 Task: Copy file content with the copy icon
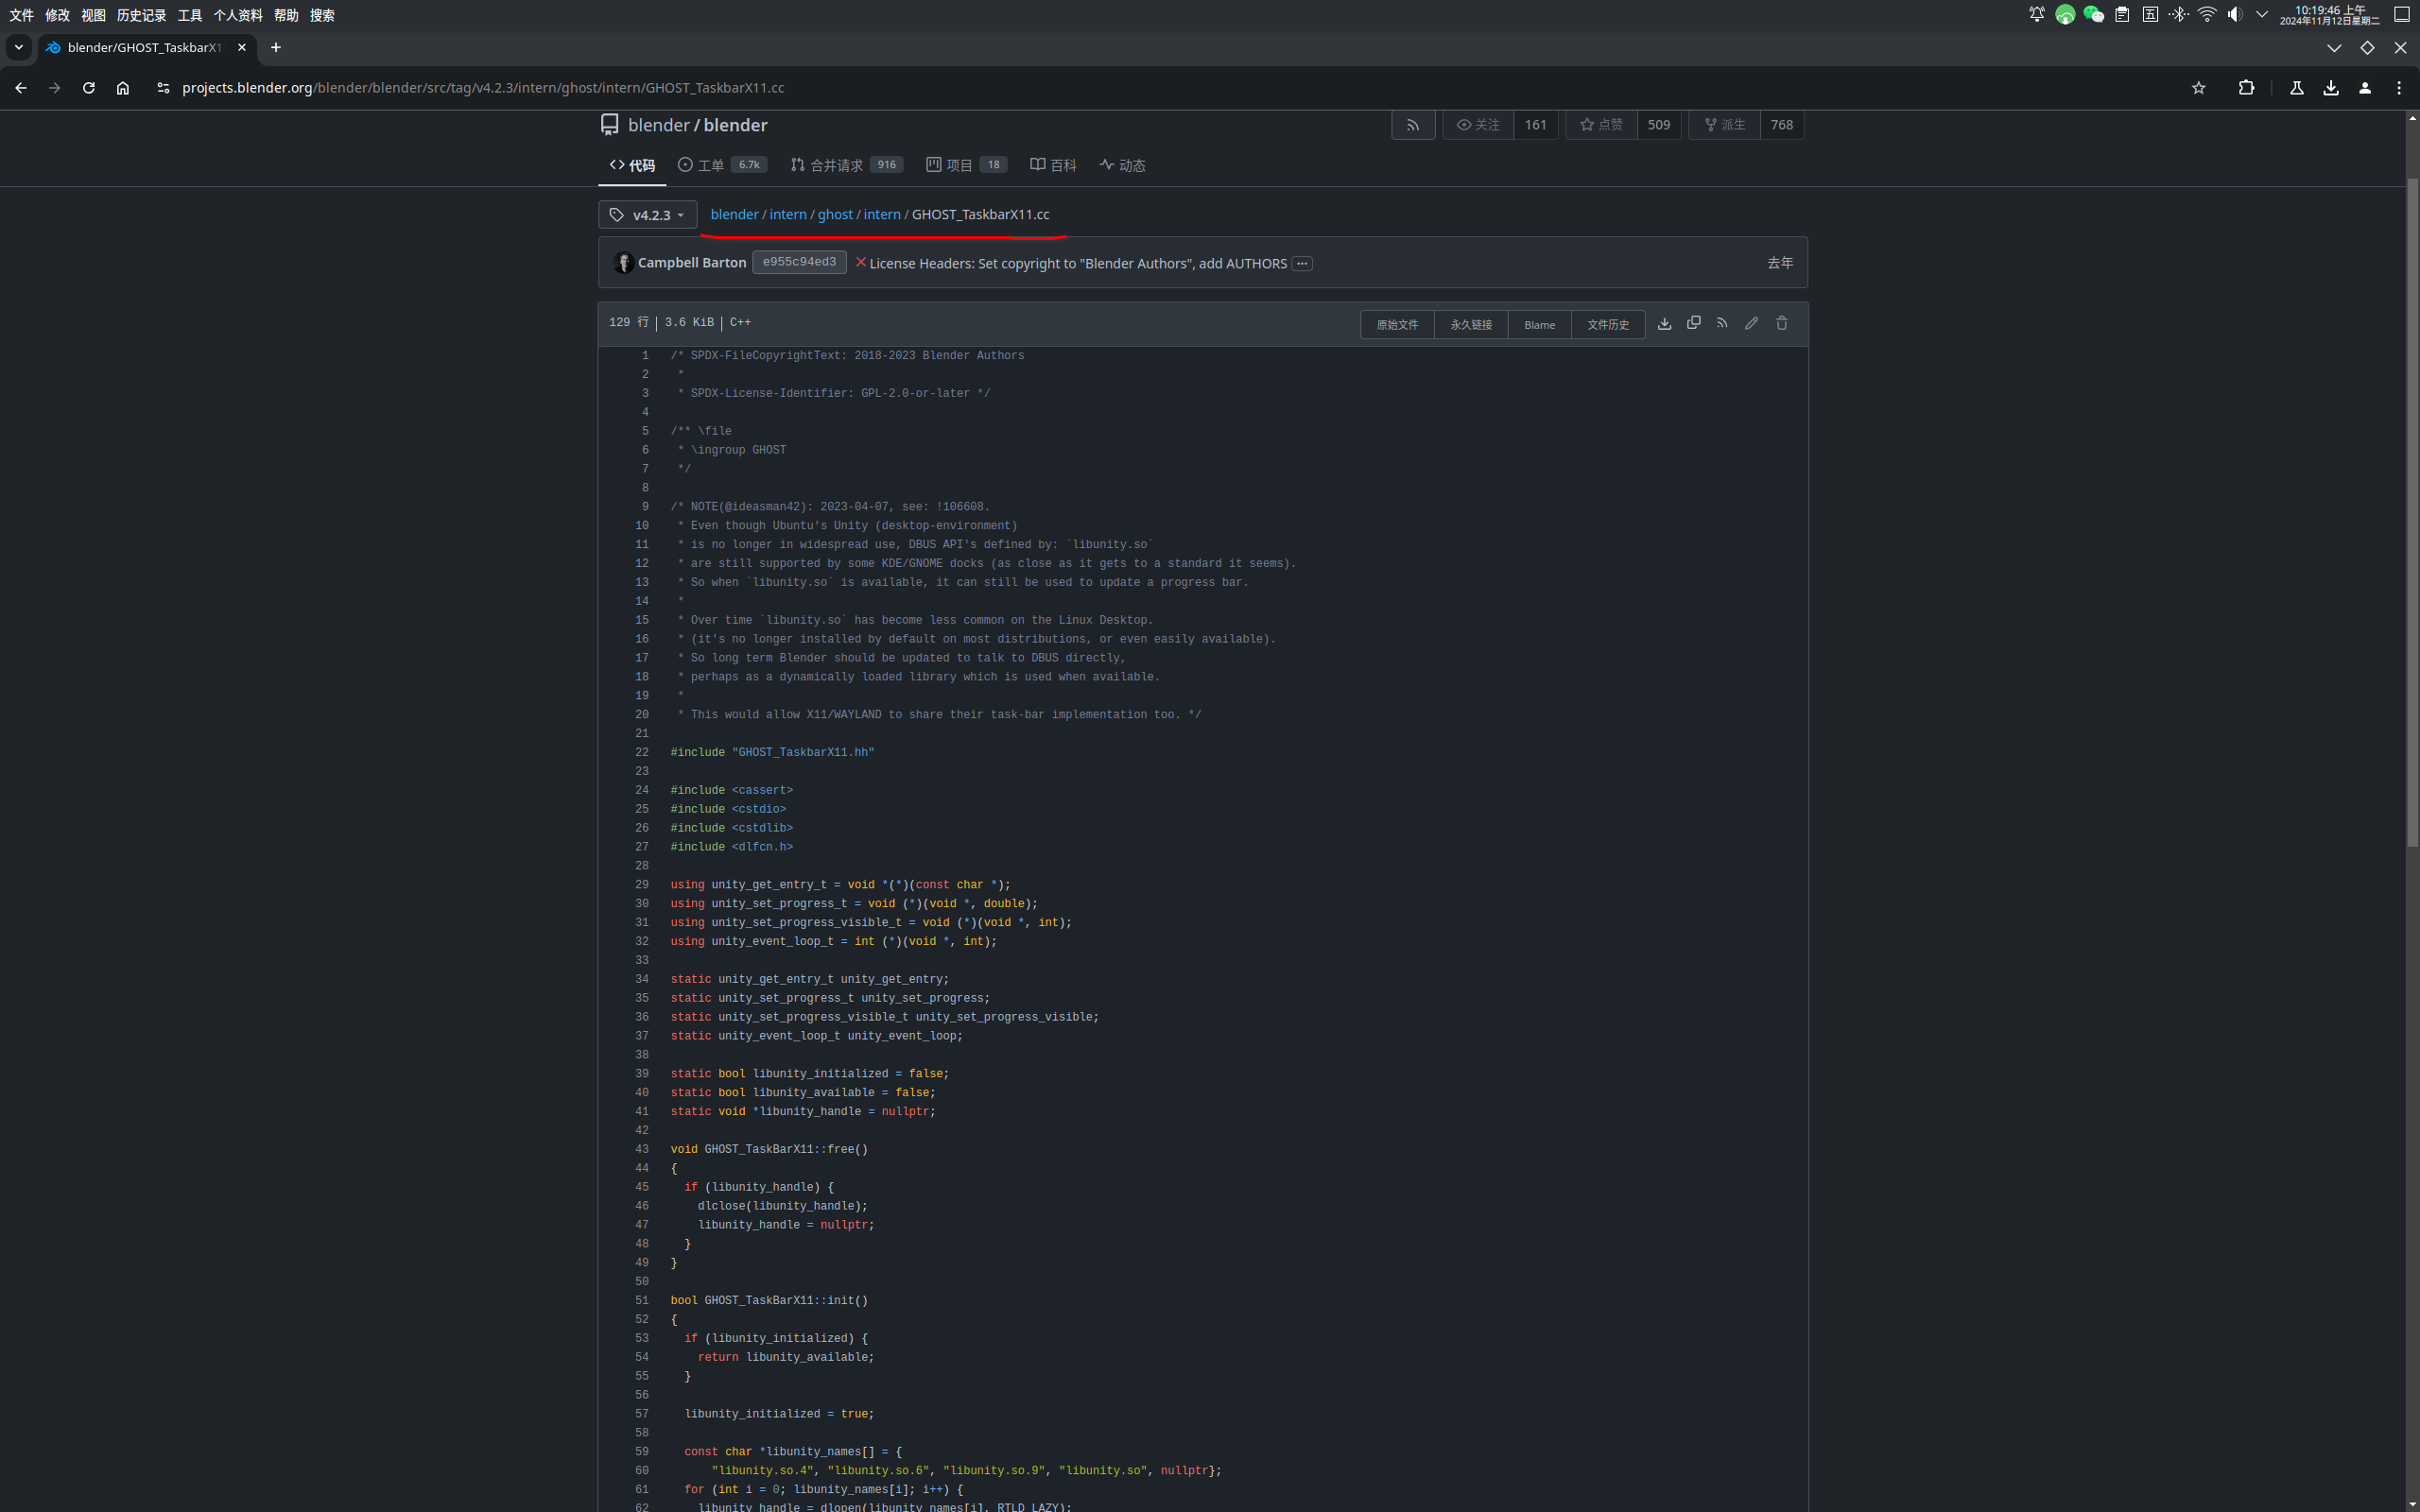pos(1693,323)
